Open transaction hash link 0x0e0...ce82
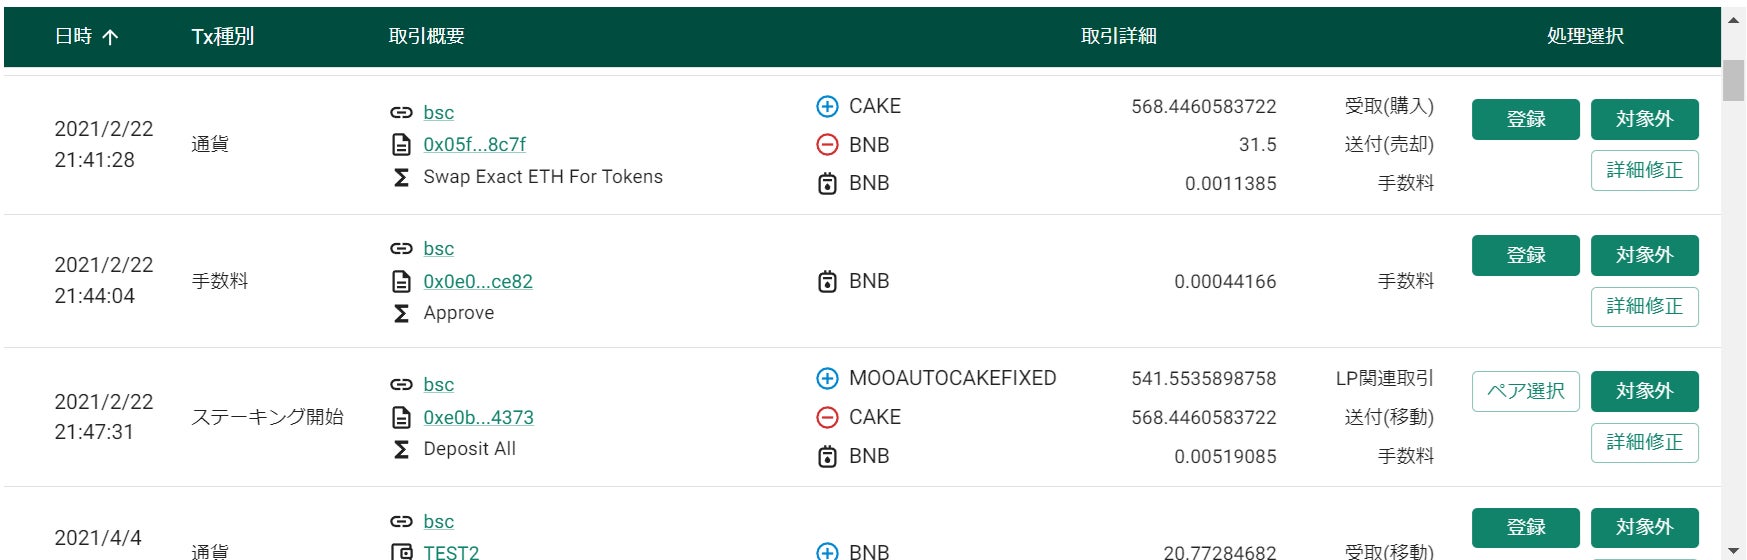 477,282
